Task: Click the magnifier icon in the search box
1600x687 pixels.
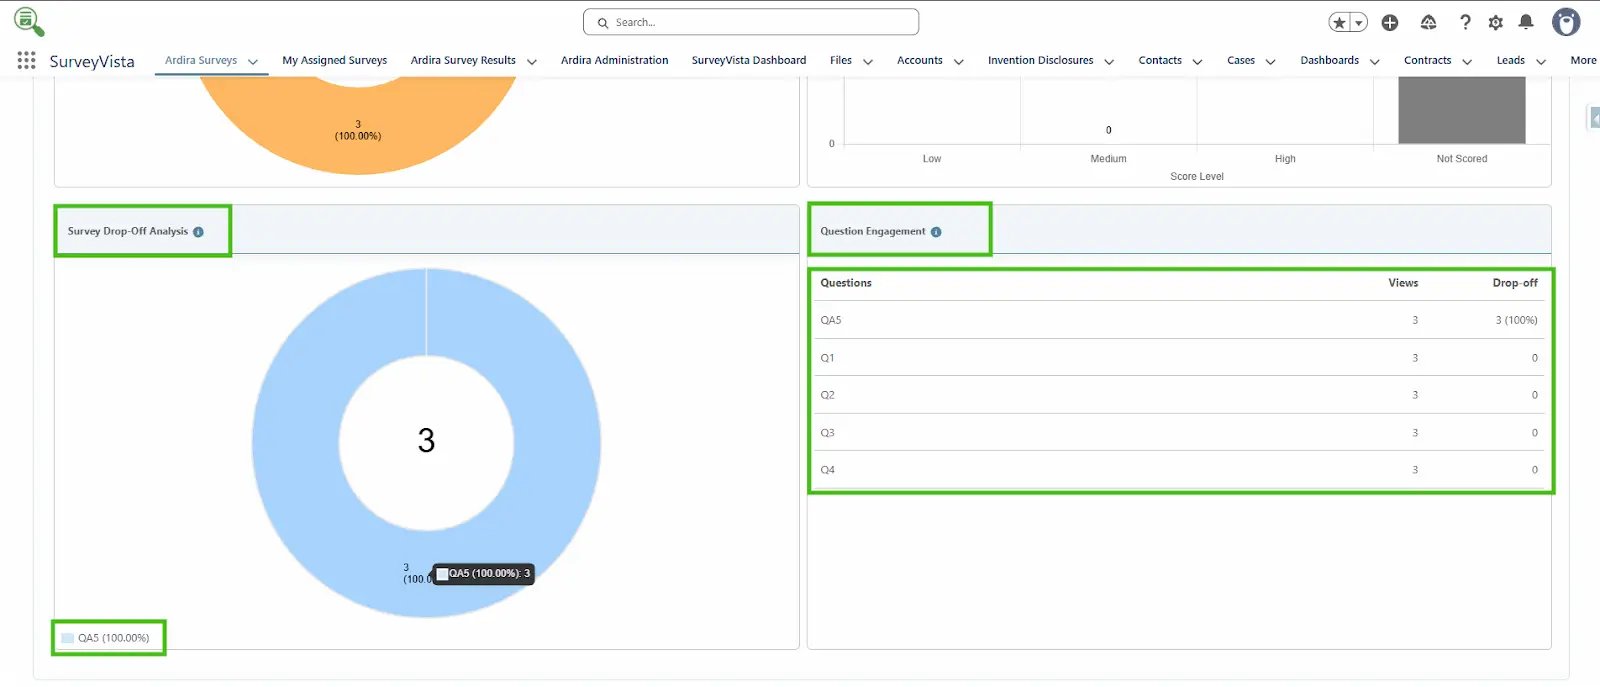Action: [603, 23]
